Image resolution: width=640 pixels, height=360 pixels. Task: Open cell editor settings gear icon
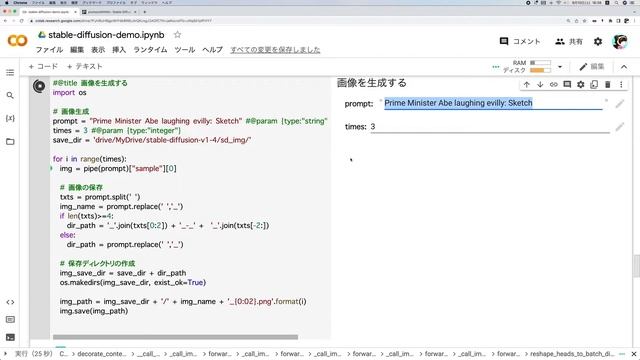(x=580, y=84)
